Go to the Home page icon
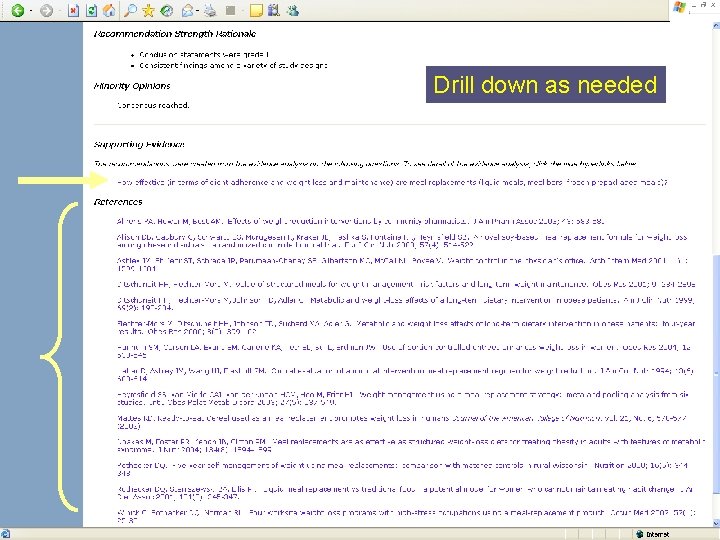The height and width of the screenshot is (540, 720). [x=109, y=10]
